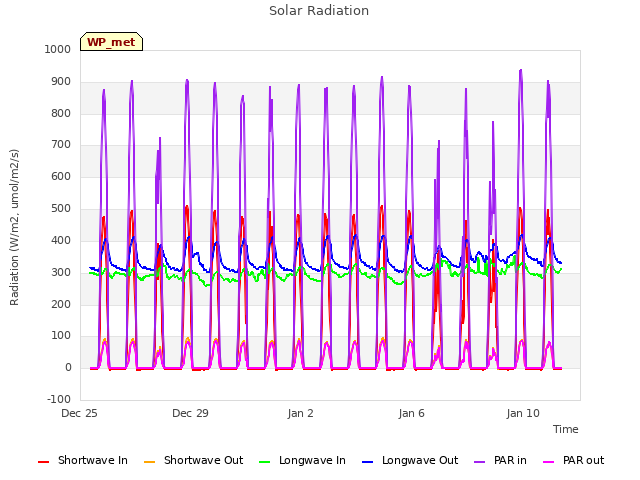Click the 0 y-axis tick label
Image resolution: width=640 pixels, height=480 pixels.
(x=68, y=368)
